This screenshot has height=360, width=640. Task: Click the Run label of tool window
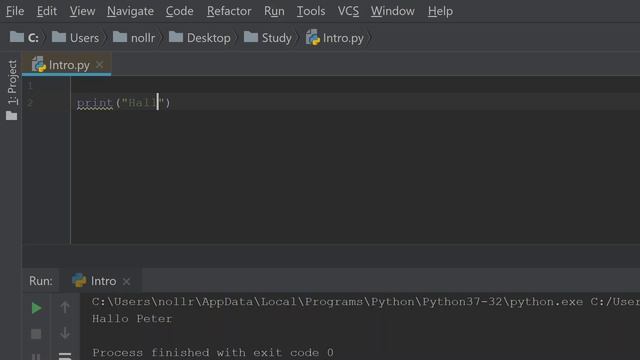pos(41,281)
